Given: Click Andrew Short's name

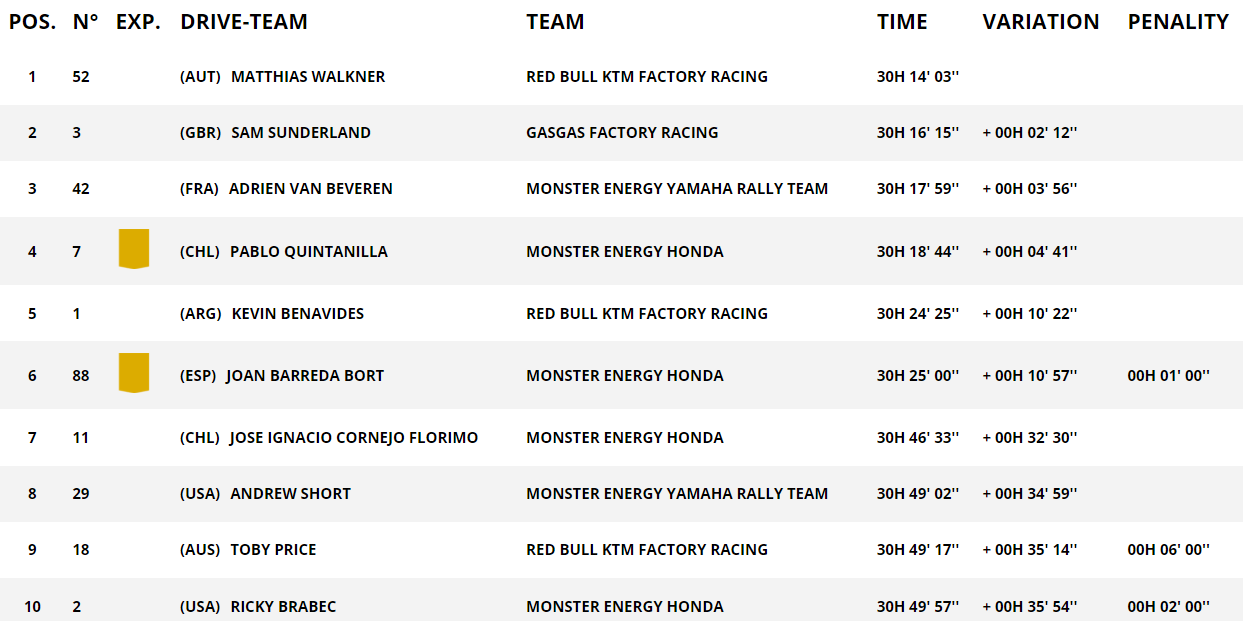Looking at the screenshot, I should click(x=291, y=494).
